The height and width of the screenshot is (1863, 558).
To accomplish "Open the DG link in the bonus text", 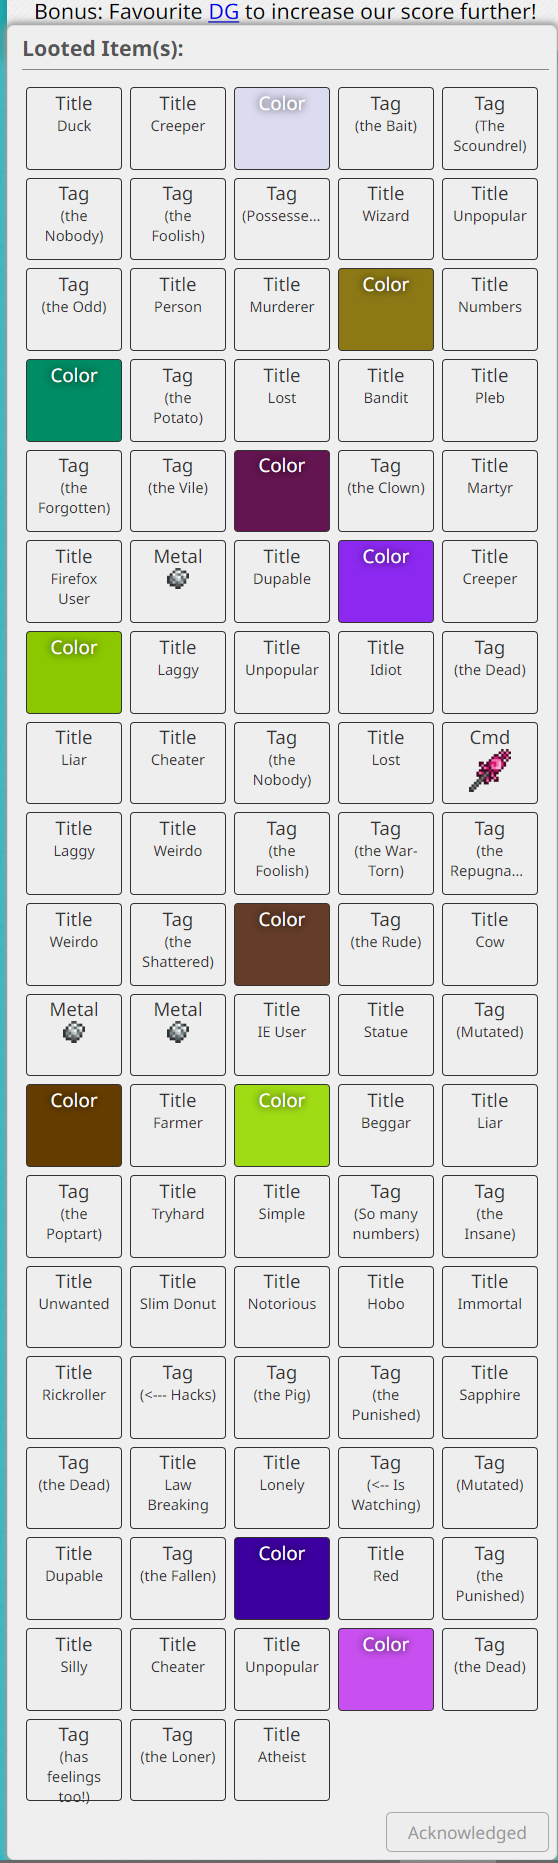I will (x=224, y=12).
